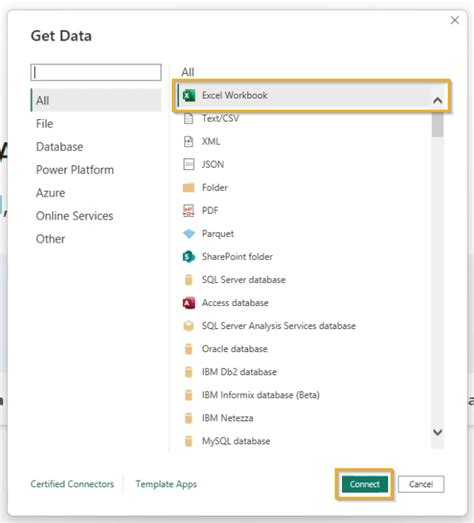The height and width of the screenshot is (523, 474).
Task: Click the PDF connector icon
Action: pyautogui.click(x=188, y=210)
